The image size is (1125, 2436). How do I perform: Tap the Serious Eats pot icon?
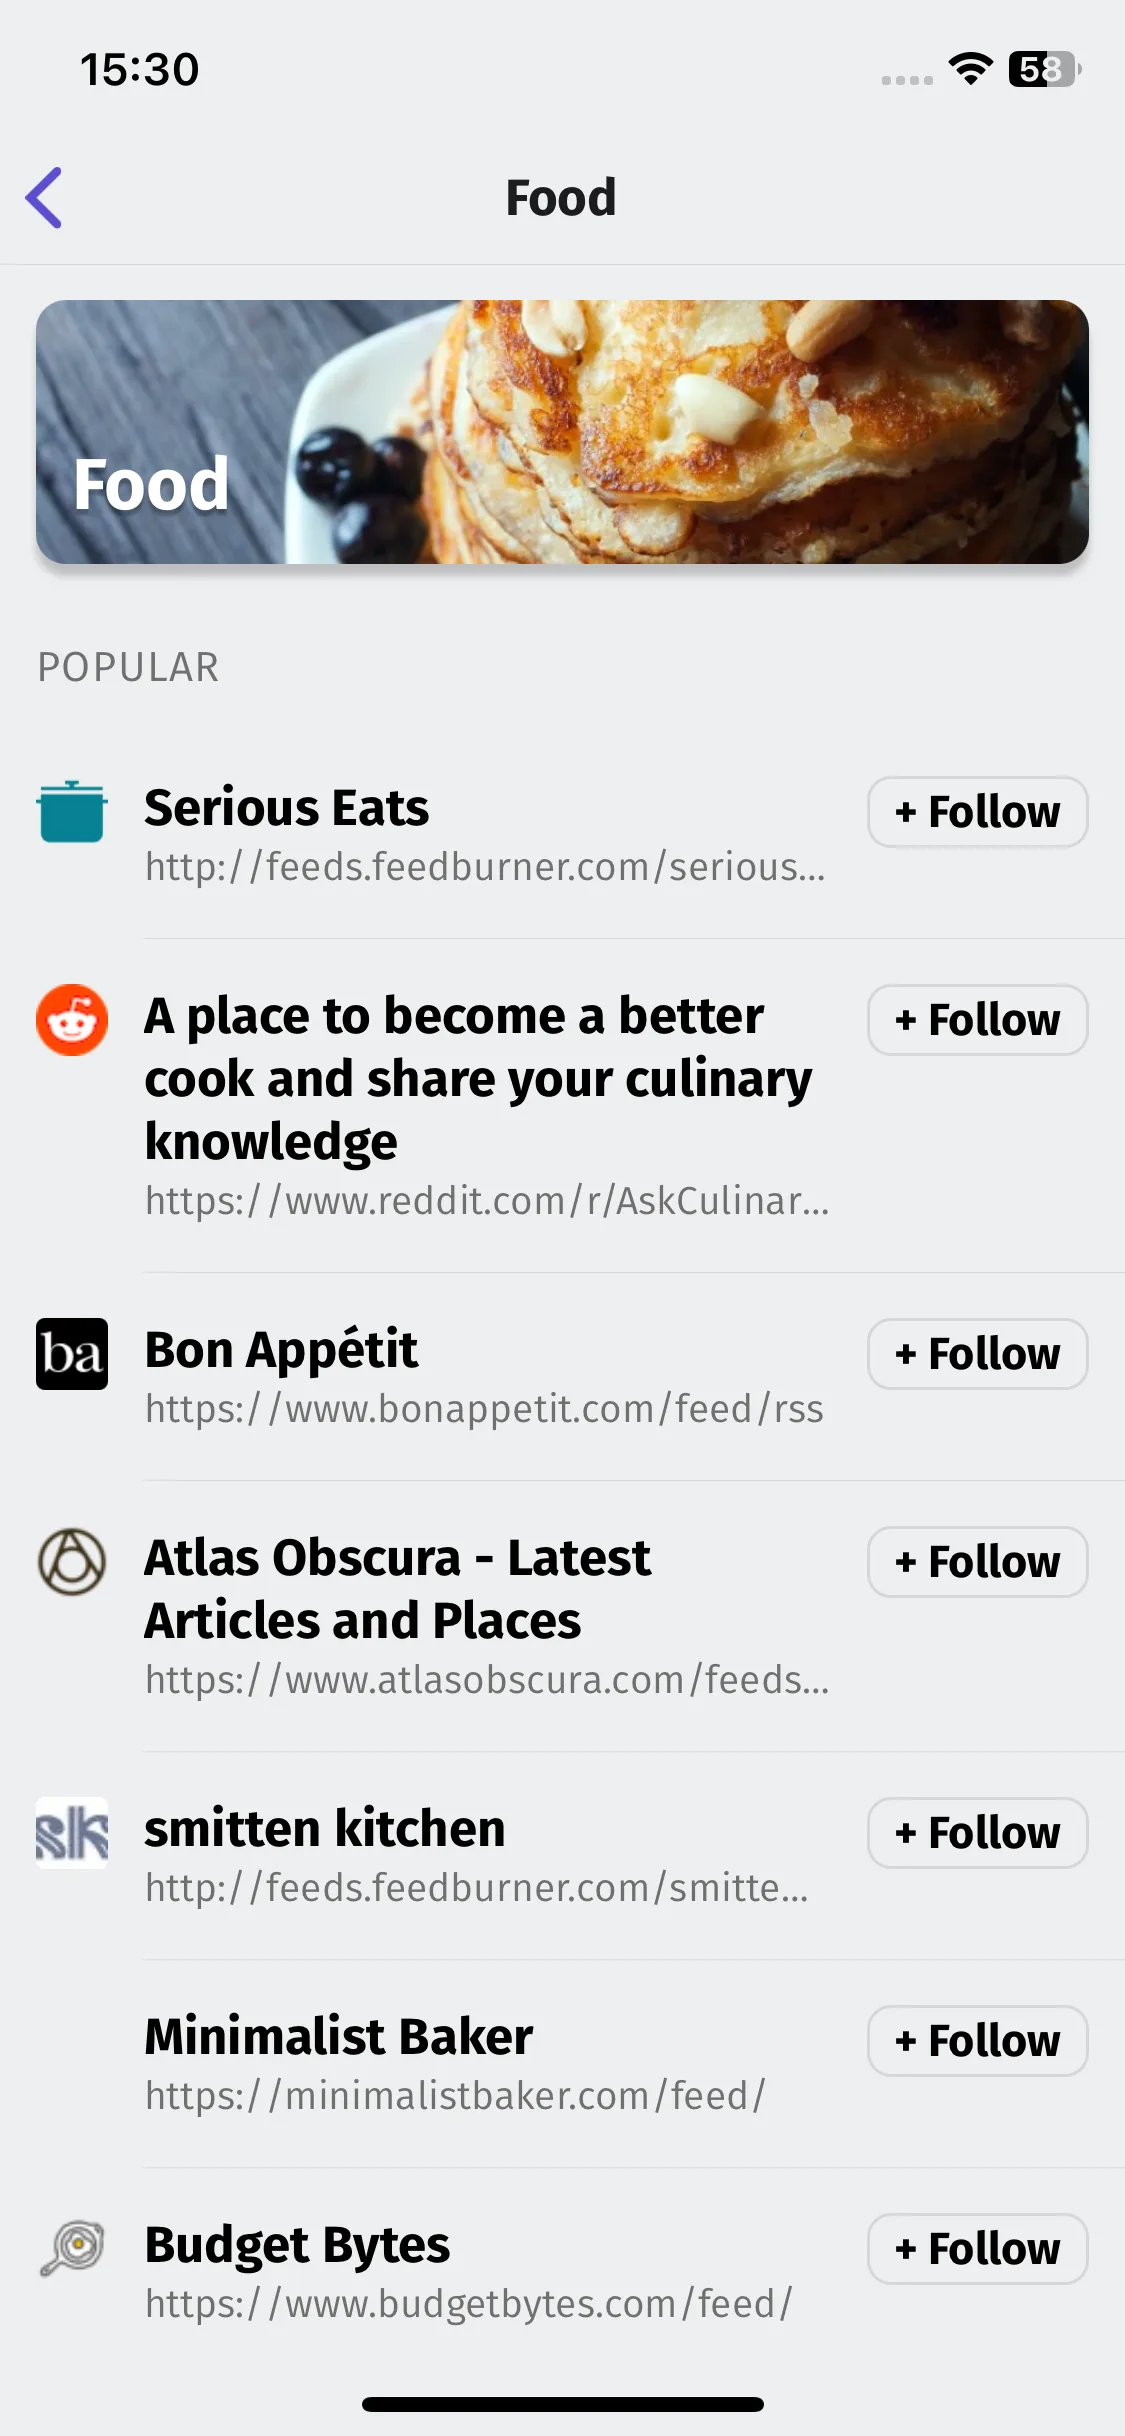[72, 811]
